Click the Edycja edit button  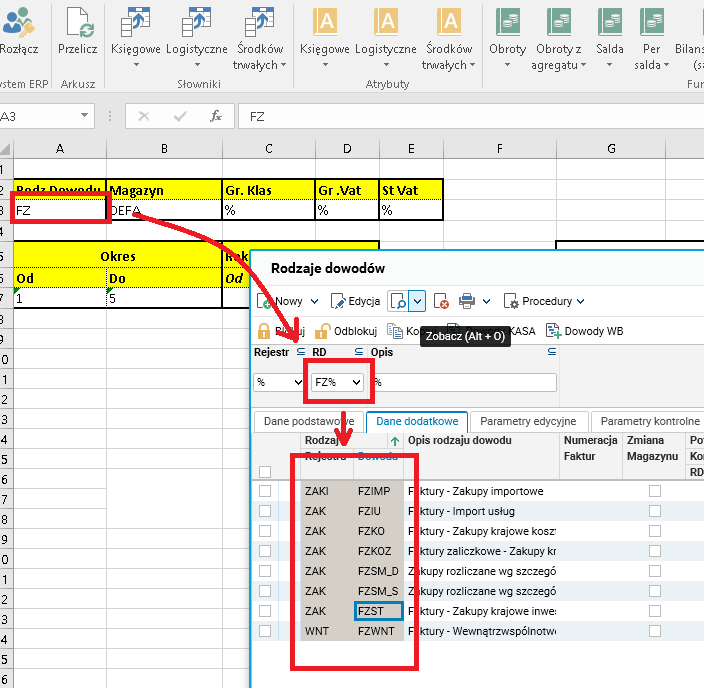(356, 301)
